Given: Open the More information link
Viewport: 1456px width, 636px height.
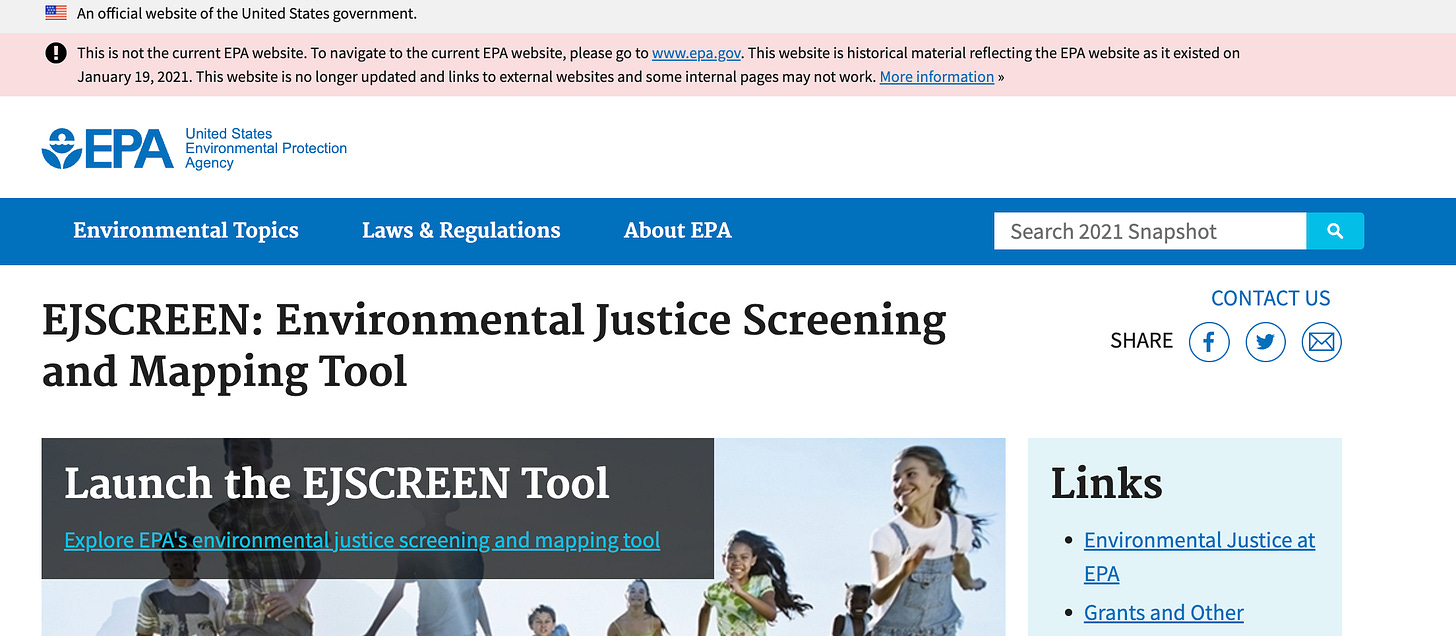Looking at the screenshot, I should 937,77.
